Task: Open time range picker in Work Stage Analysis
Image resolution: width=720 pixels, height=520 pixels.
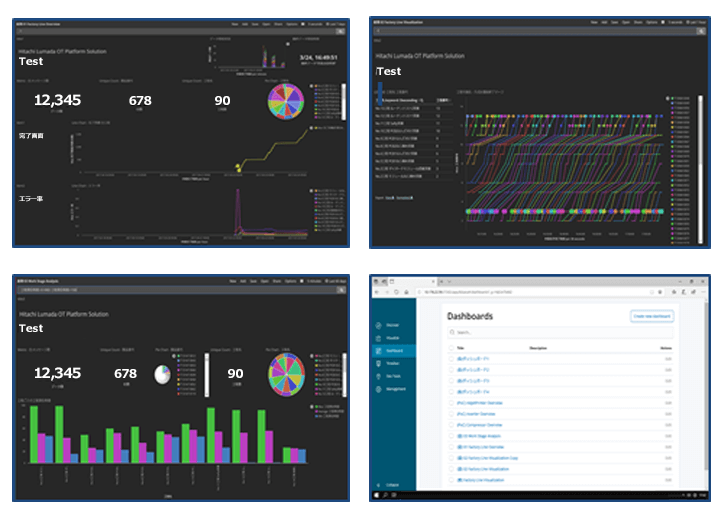Action: 336,281
